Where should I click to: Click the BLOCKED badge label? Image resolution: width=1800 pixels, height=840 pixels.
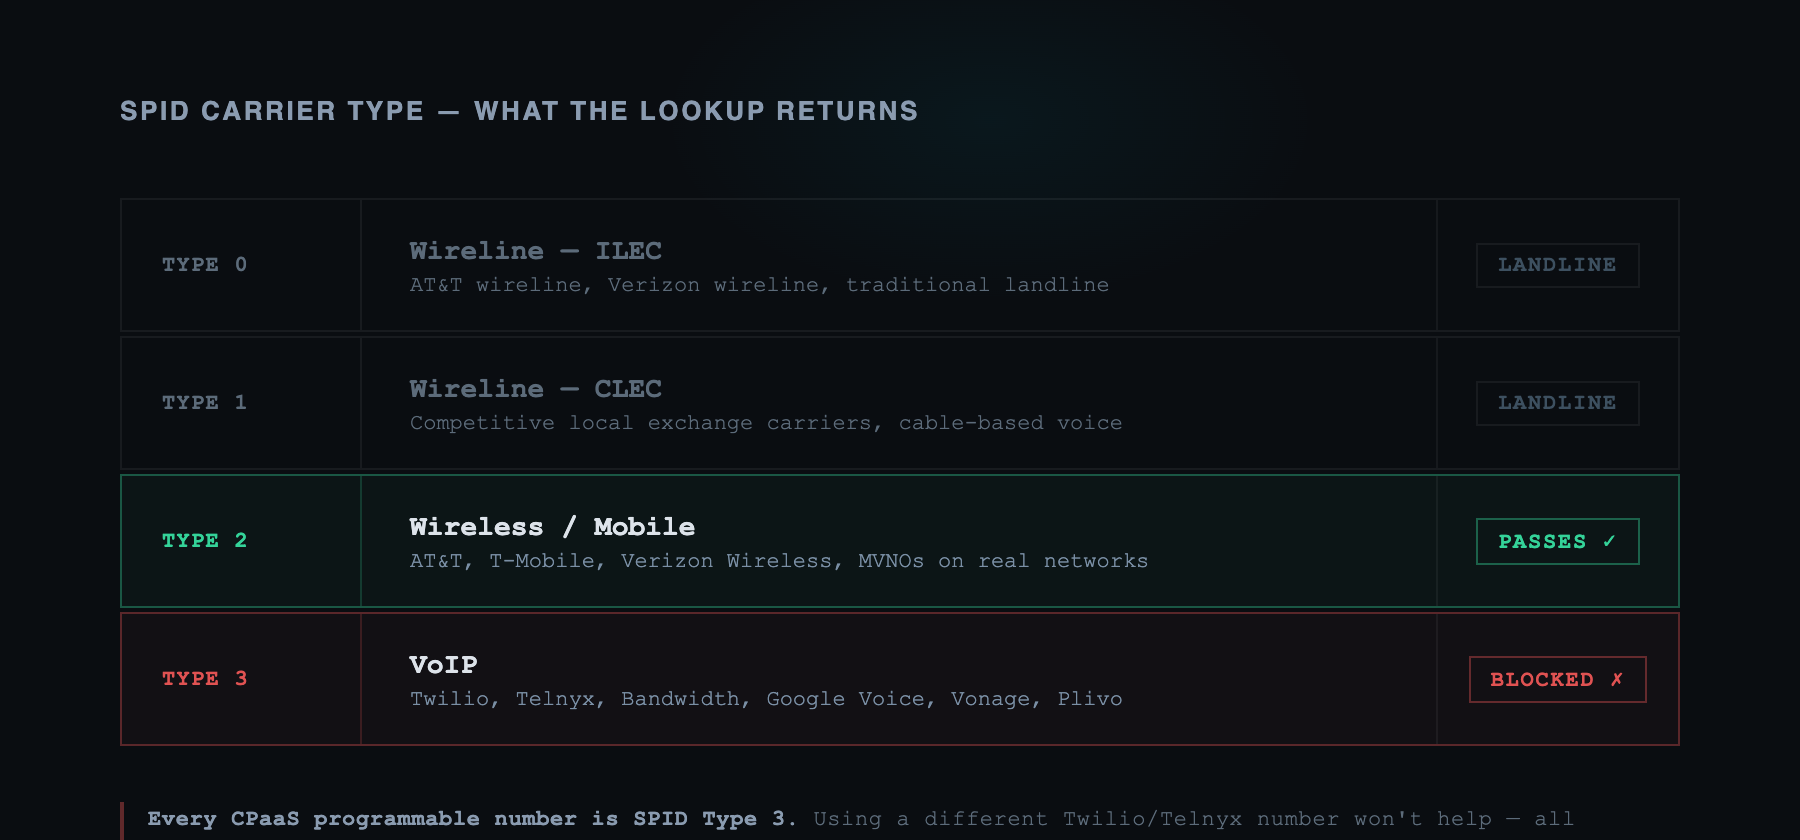pyautogui.click(x=1541, y=680)
